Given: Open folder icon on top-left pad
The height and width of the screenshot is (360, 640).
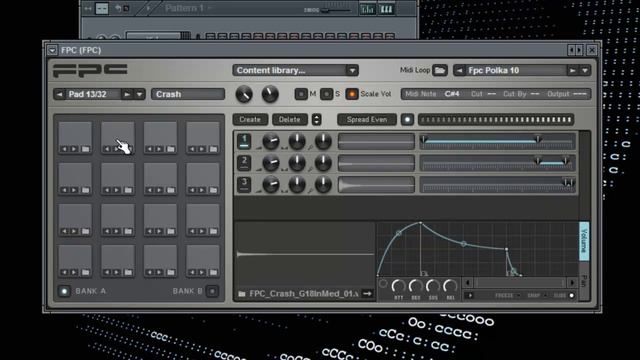Looking at the screenshot, I should (x=85, y=149).
